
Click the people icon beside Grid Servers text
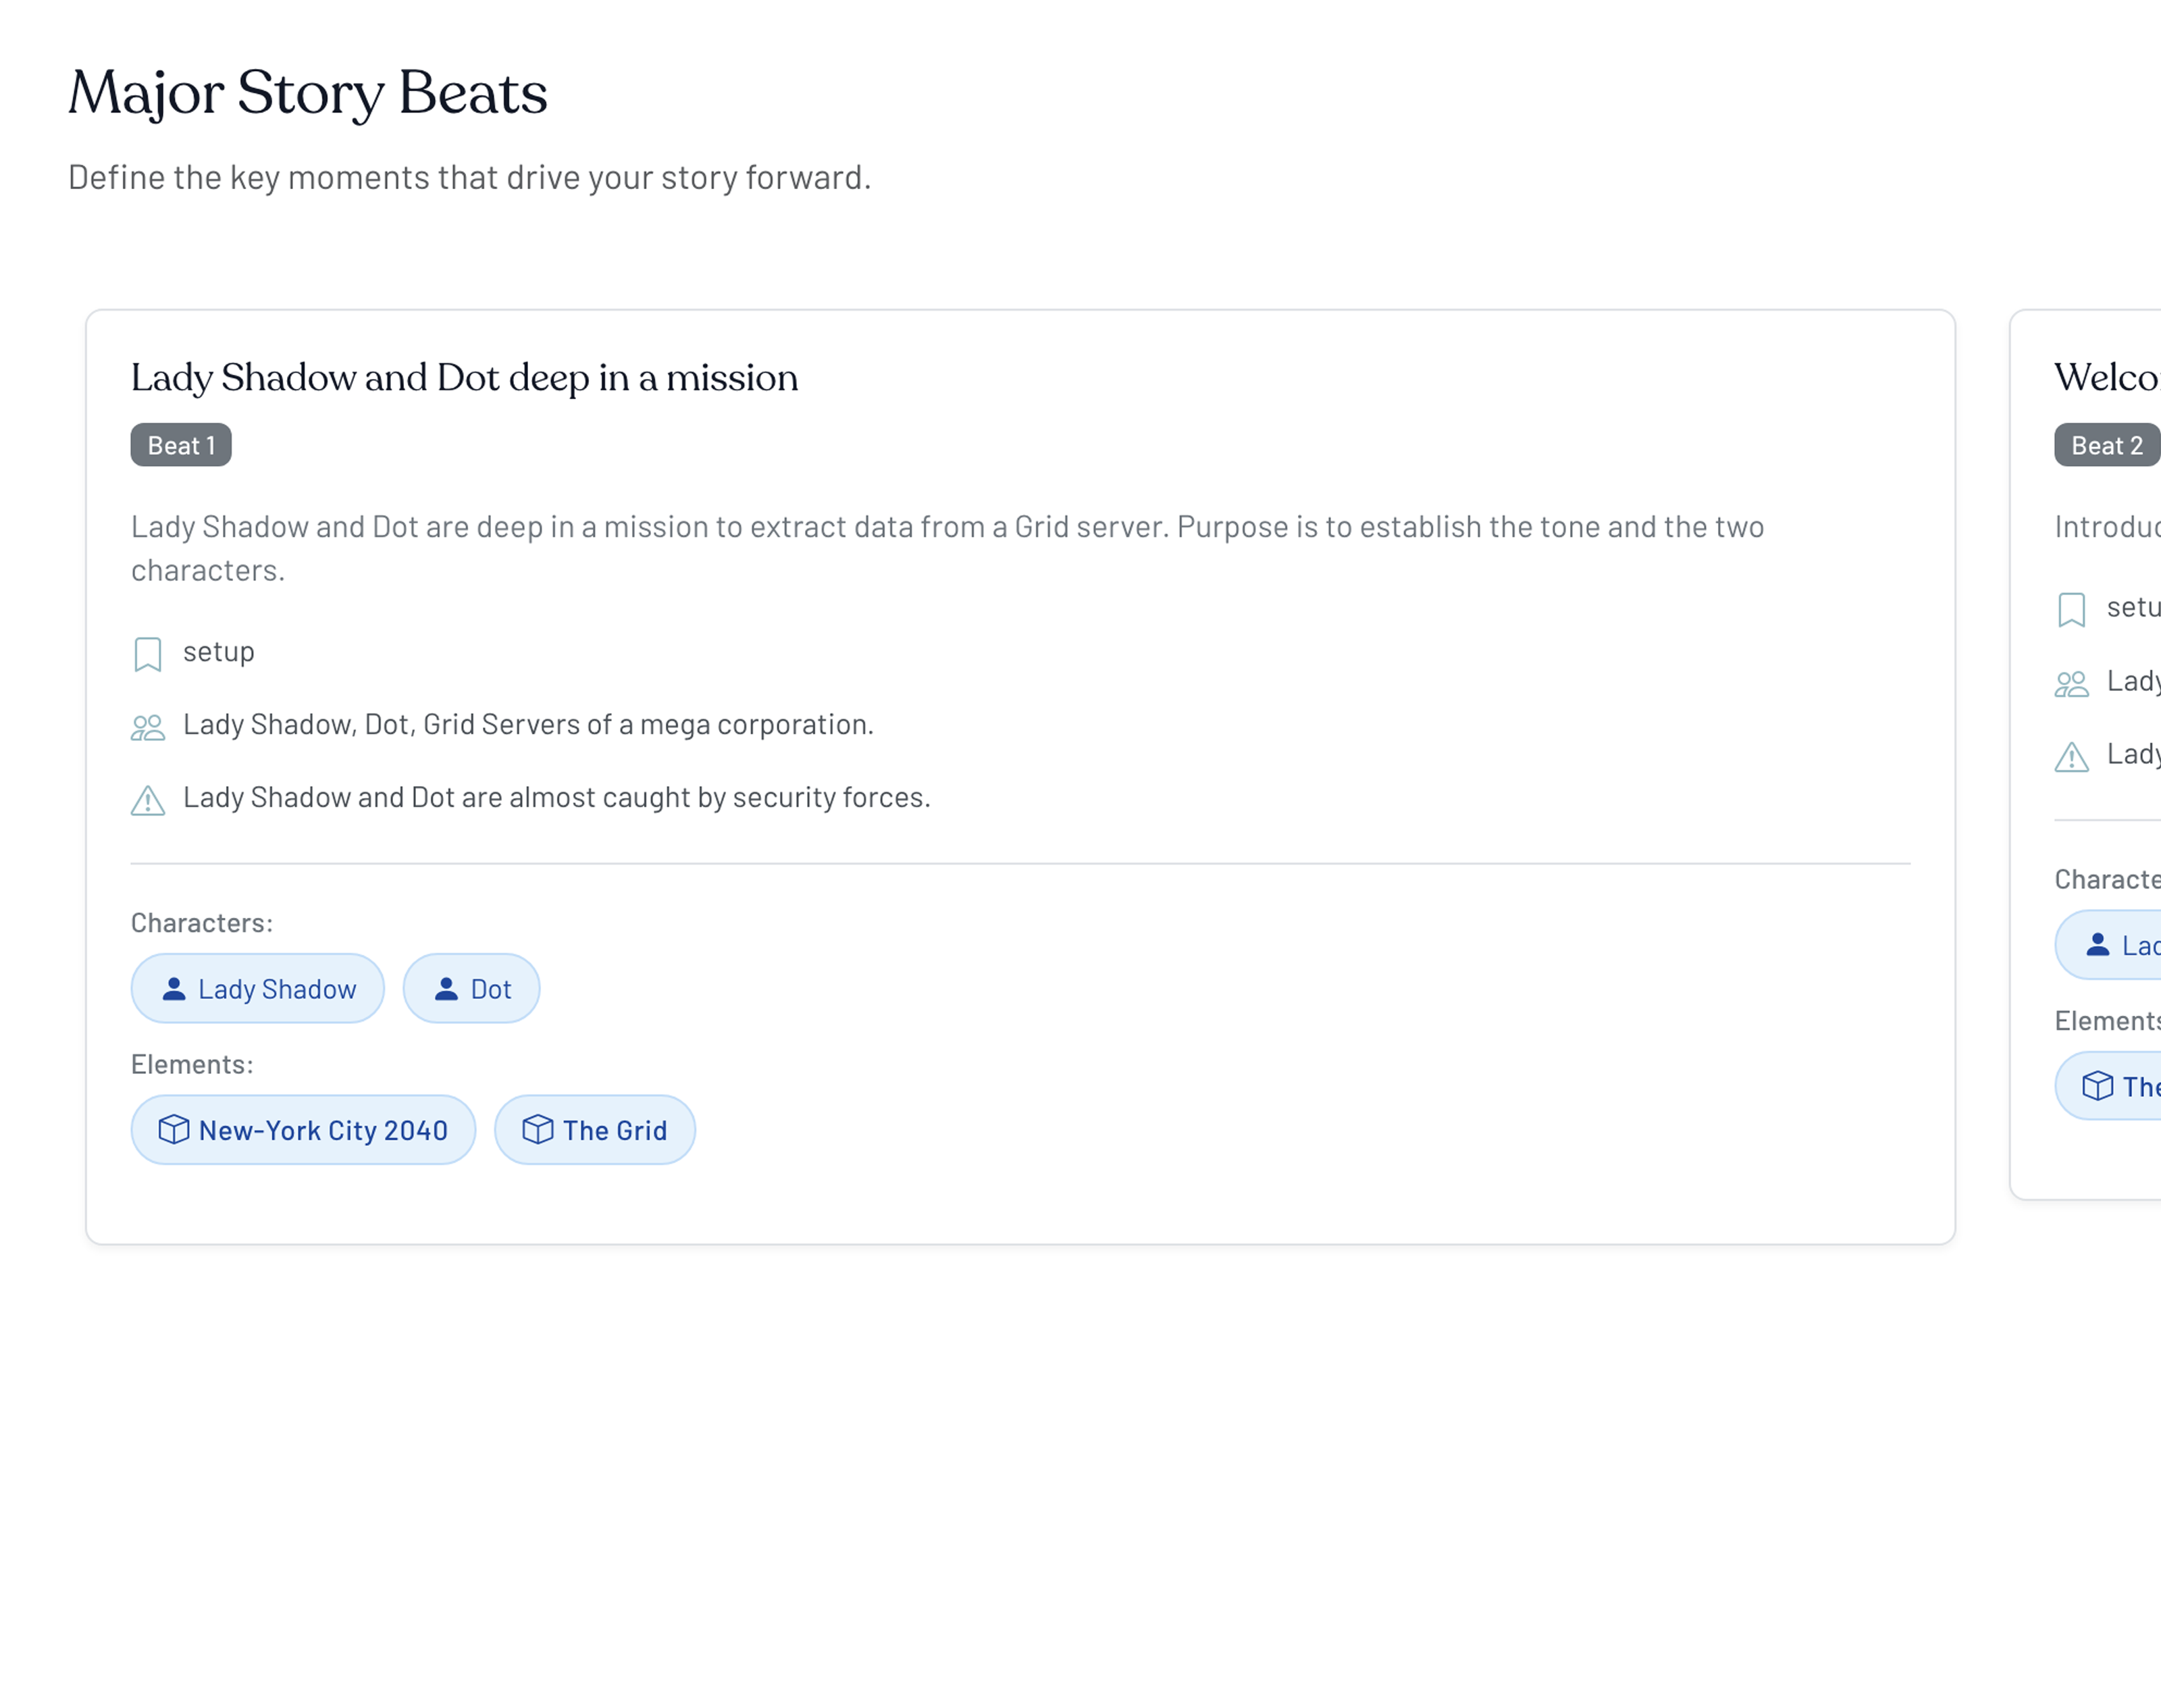coord(148,727)
